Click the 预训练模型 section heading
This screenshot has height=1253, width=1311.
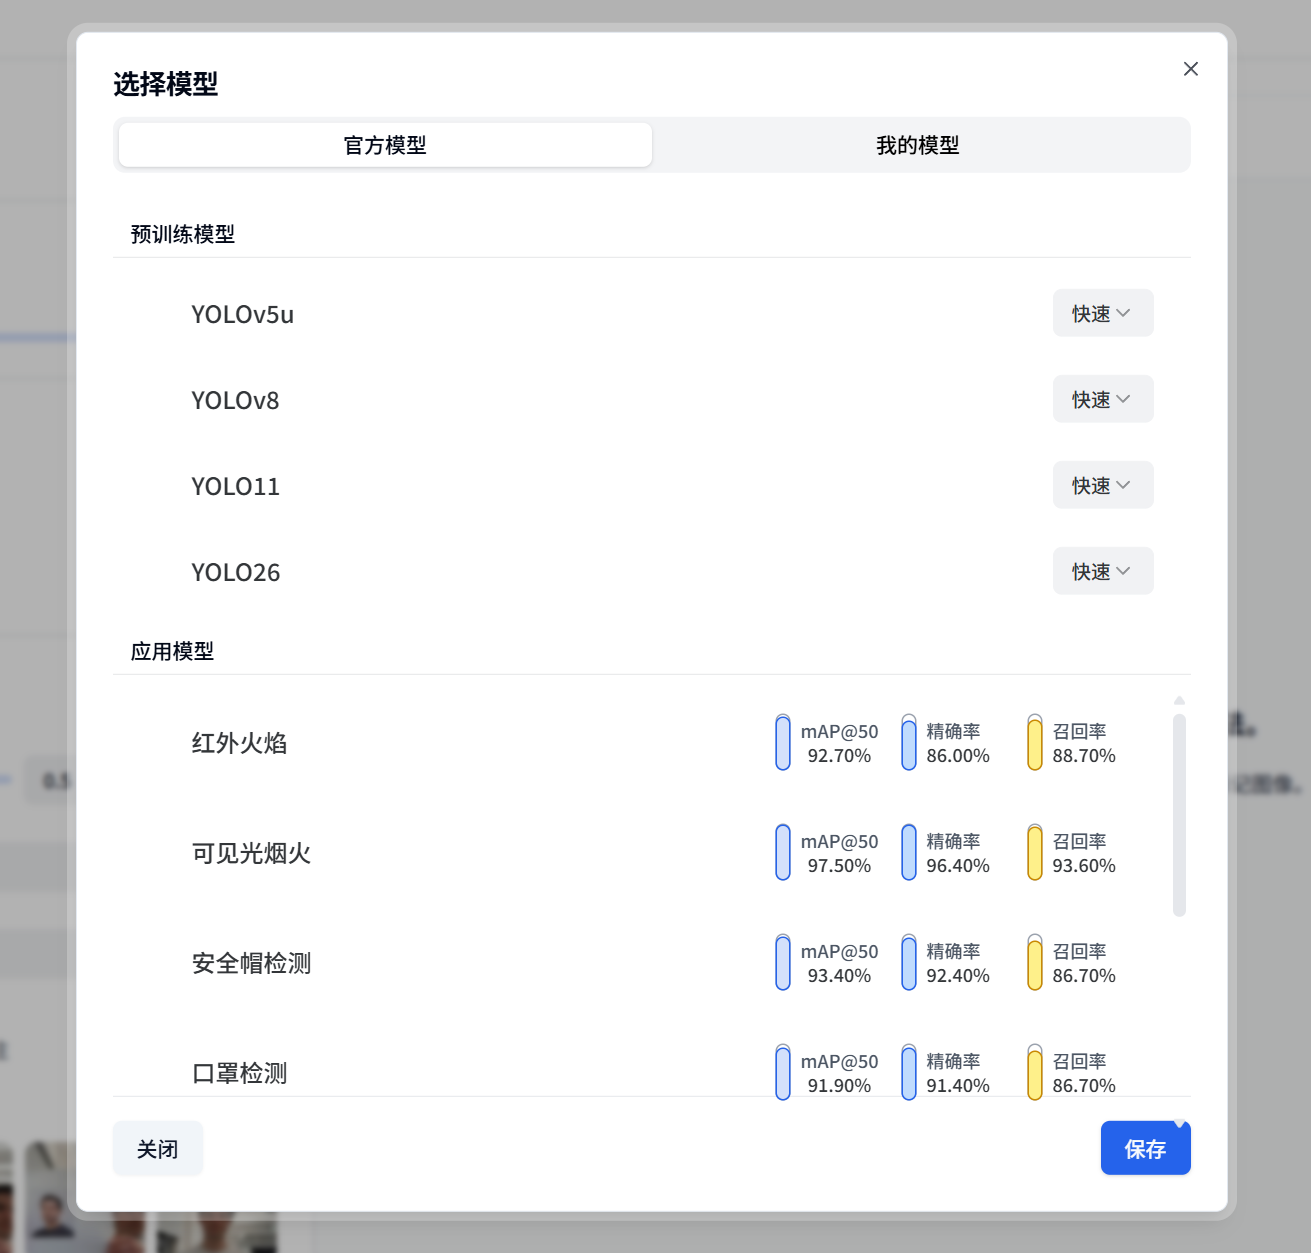point(183,234)
